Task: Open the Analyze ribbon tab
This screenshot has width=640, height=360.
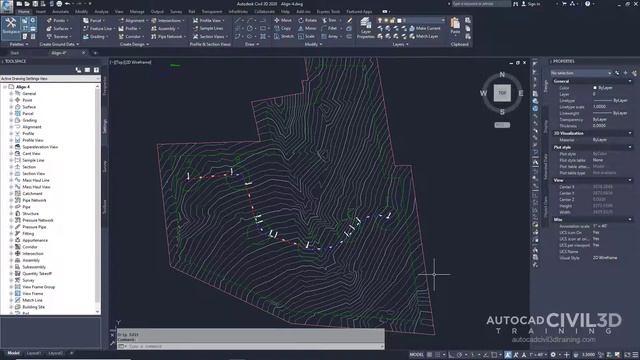Action: click(x=101, y=12)
